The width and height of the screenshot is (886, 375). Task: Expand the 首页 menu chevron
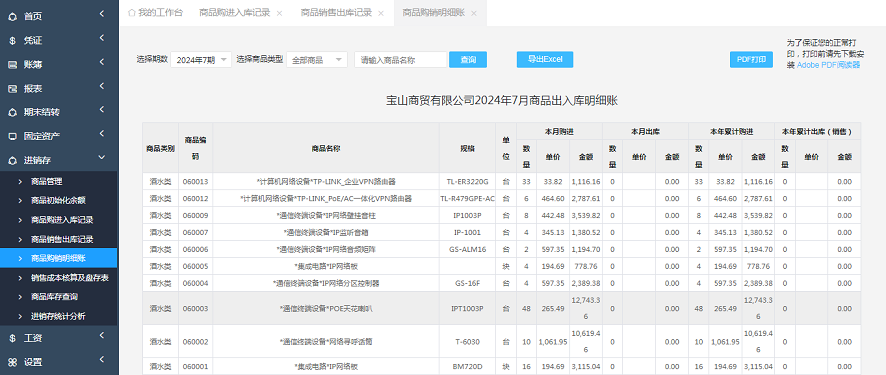coord(101,14)
